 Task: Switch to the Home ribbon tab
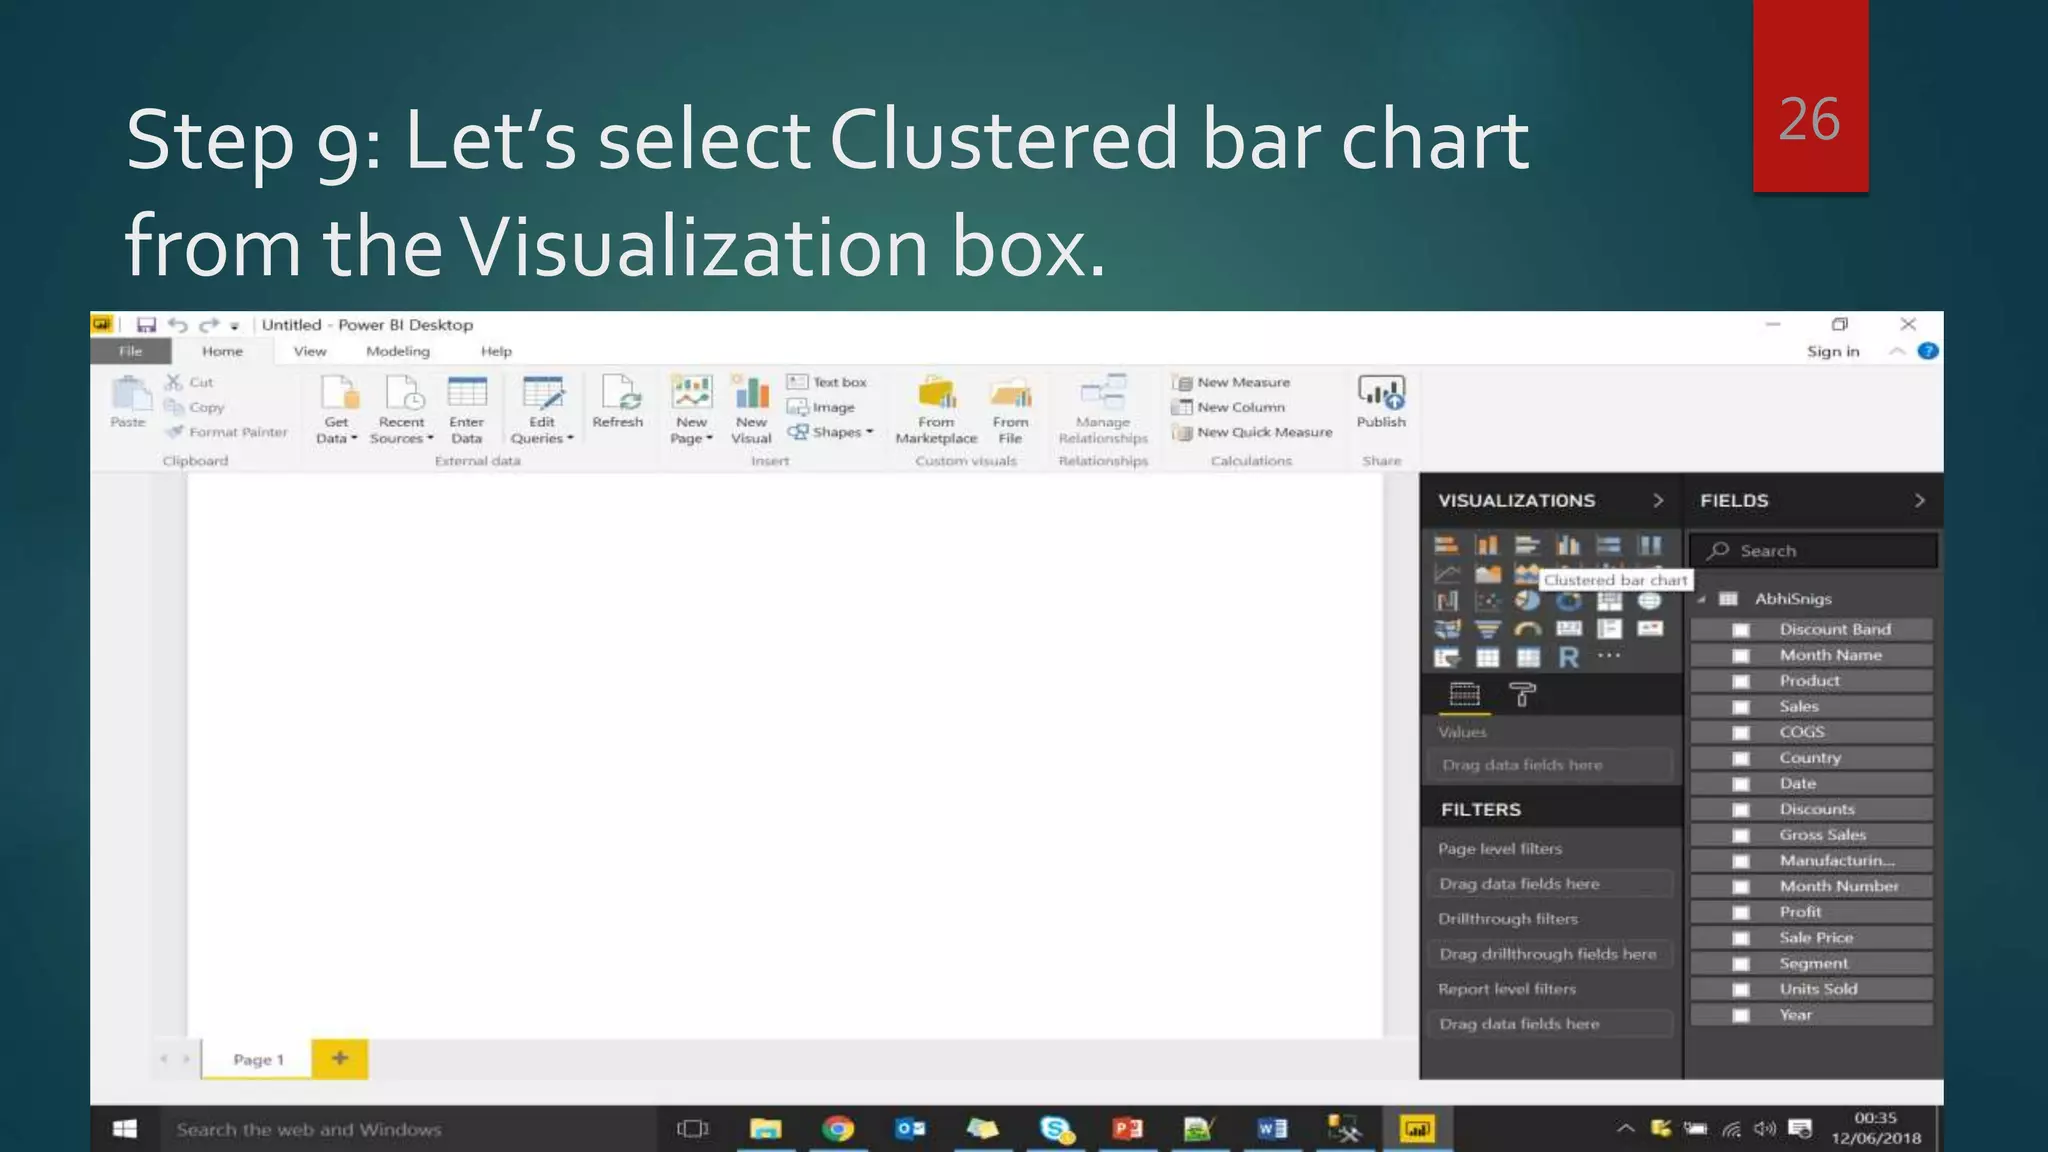tap(222, 351)
